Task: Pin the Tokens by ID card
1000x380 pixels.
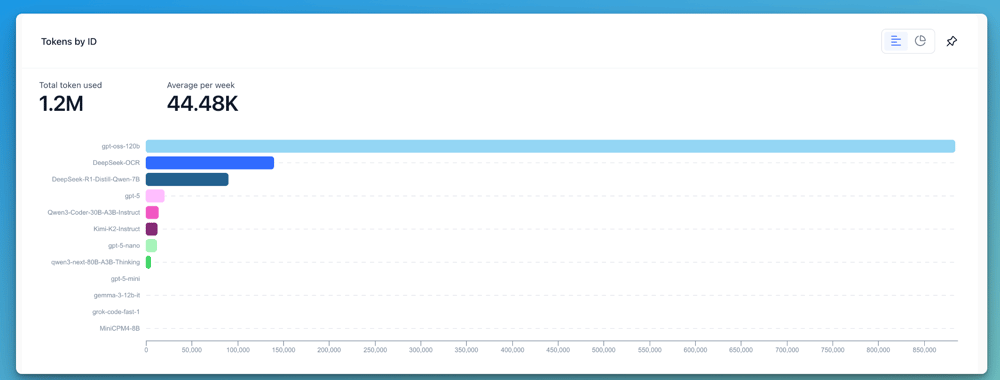Action: [x=952, y=41]
